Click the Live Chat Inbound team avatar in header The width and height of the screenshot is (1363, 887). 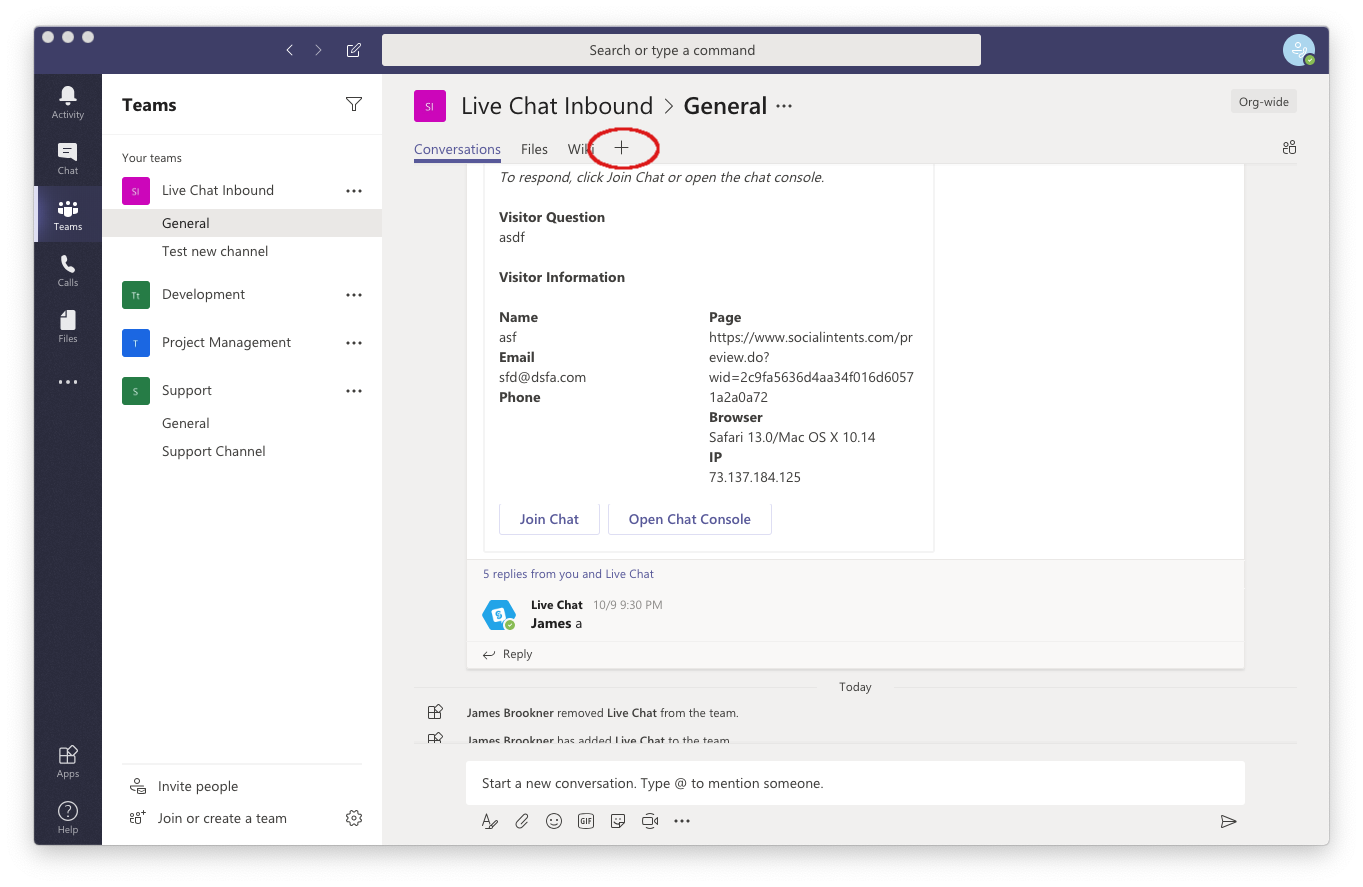click(x=429, y=105)
